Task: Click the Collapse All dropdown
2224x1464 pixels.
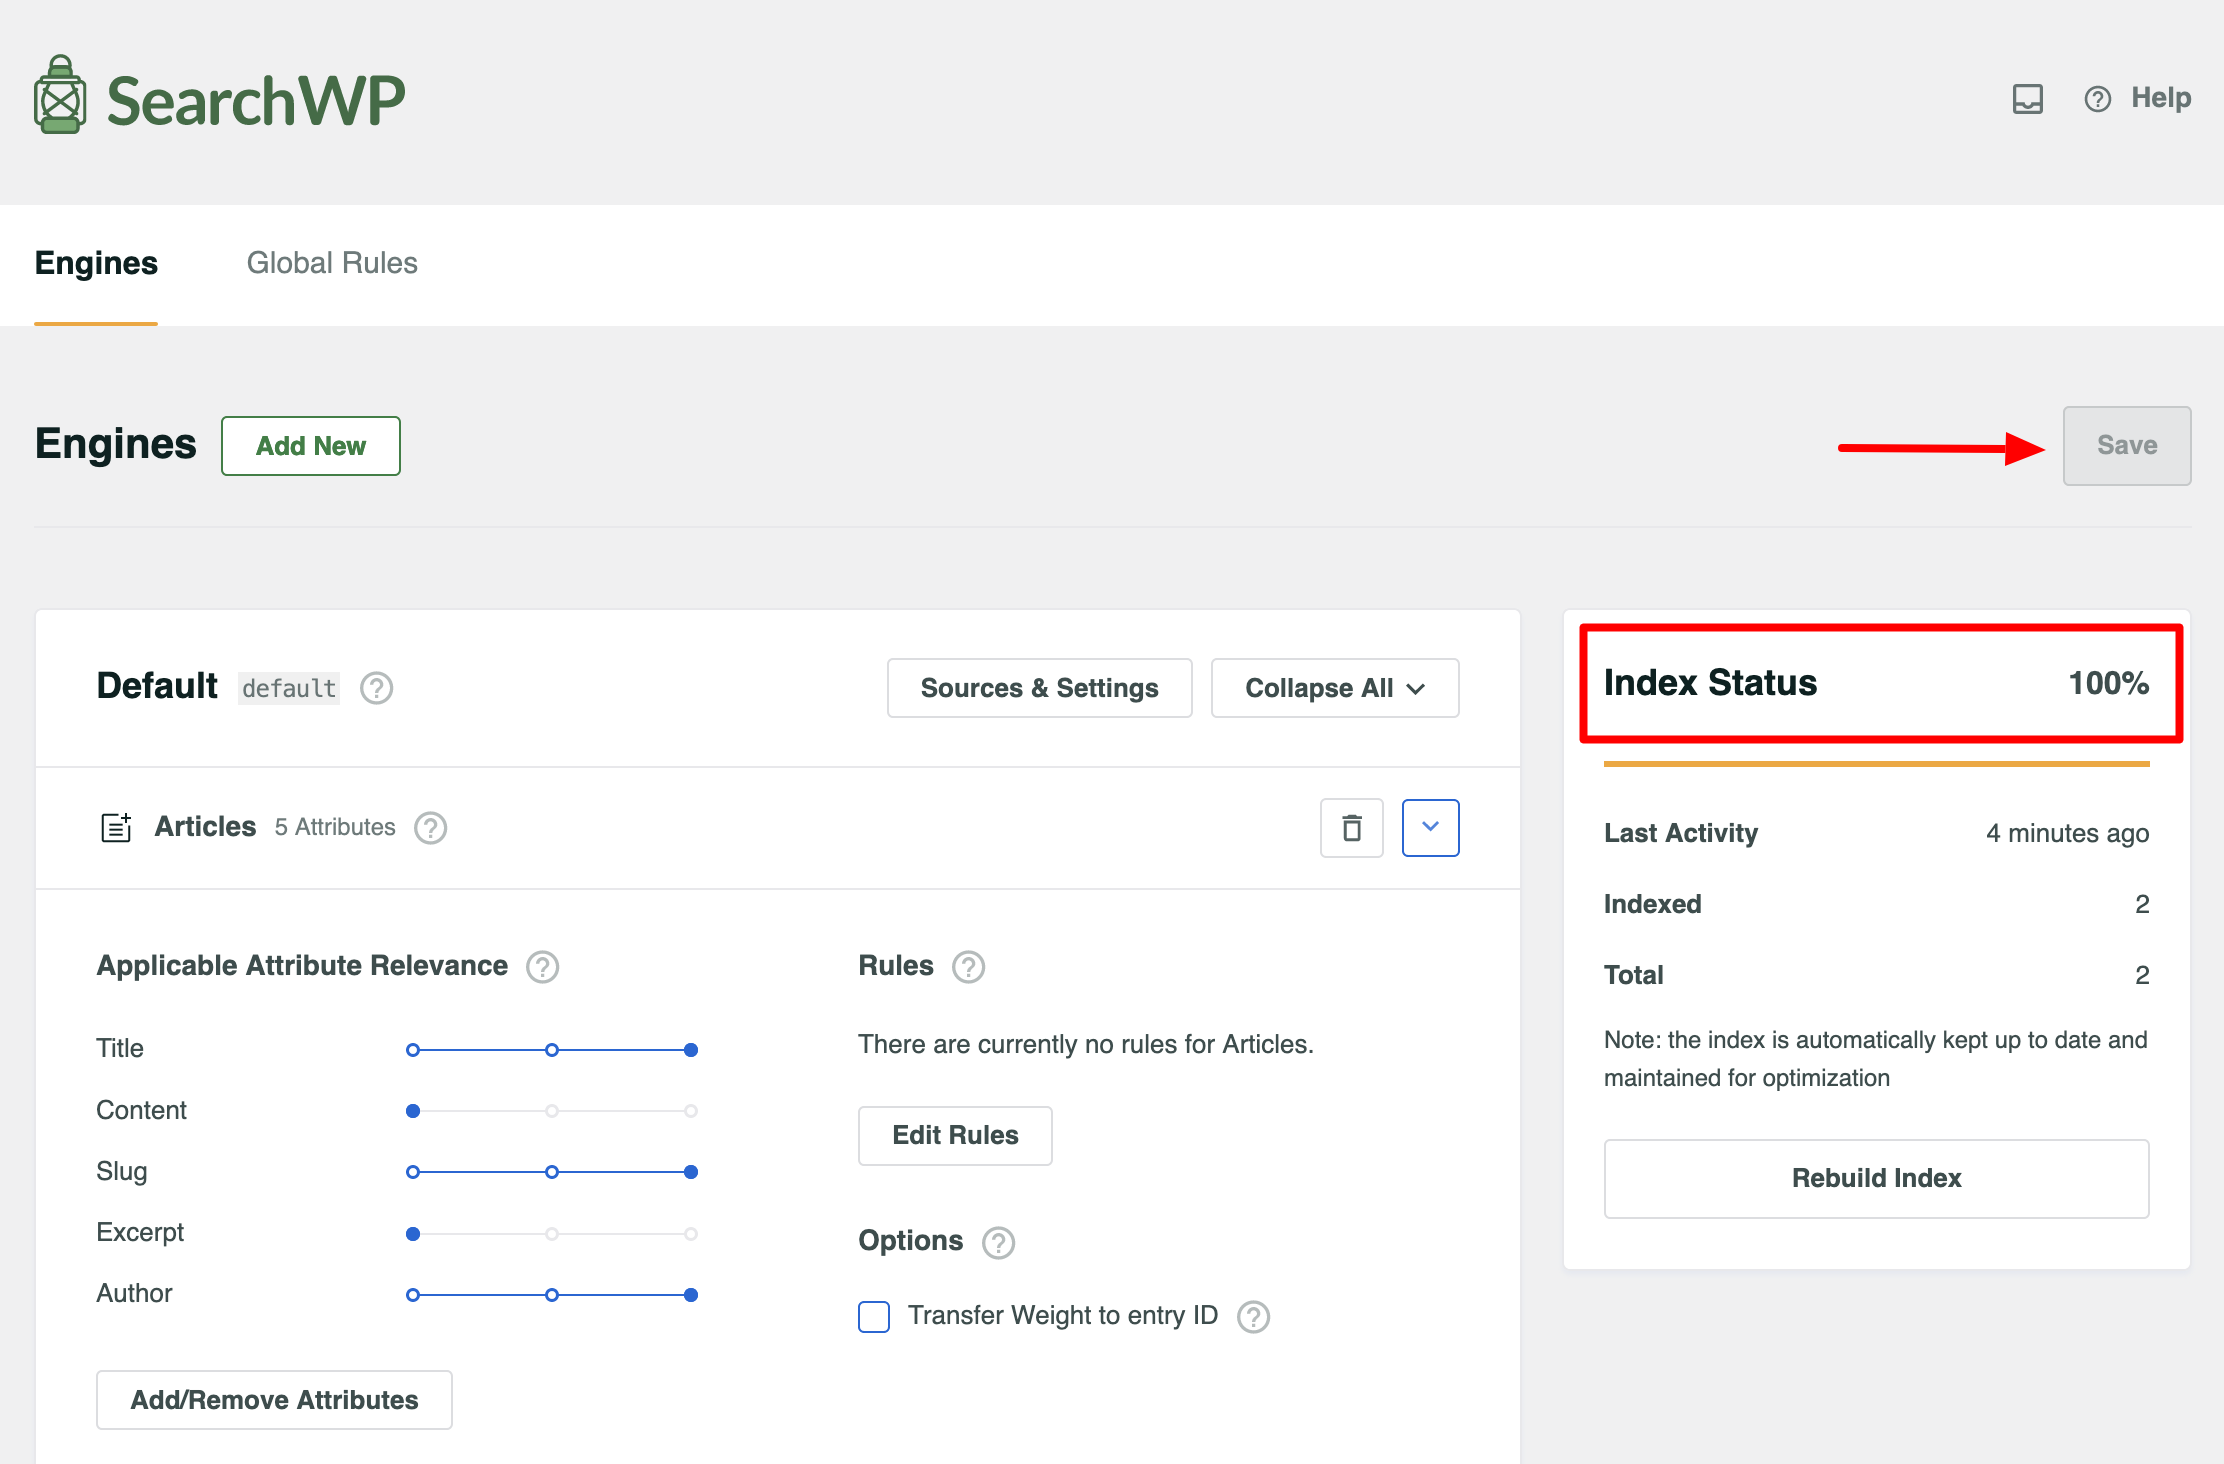Action: coord(1335,688)
